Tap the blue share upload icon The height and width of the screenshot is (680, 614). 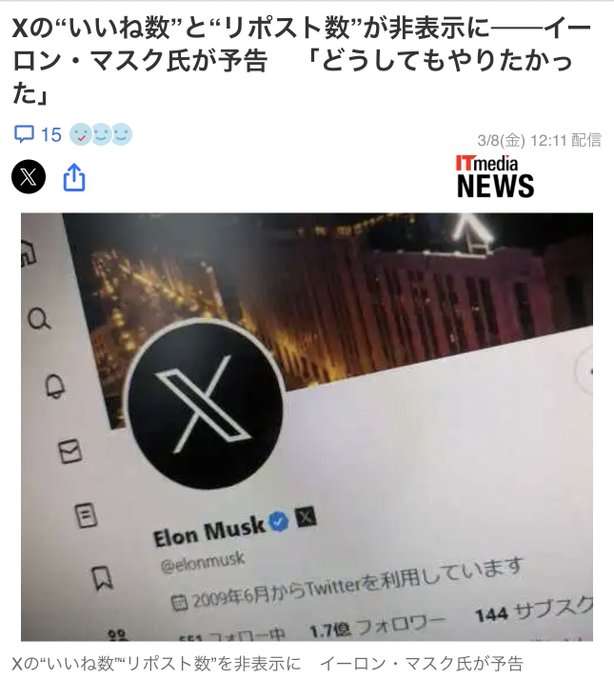(74, 177)
